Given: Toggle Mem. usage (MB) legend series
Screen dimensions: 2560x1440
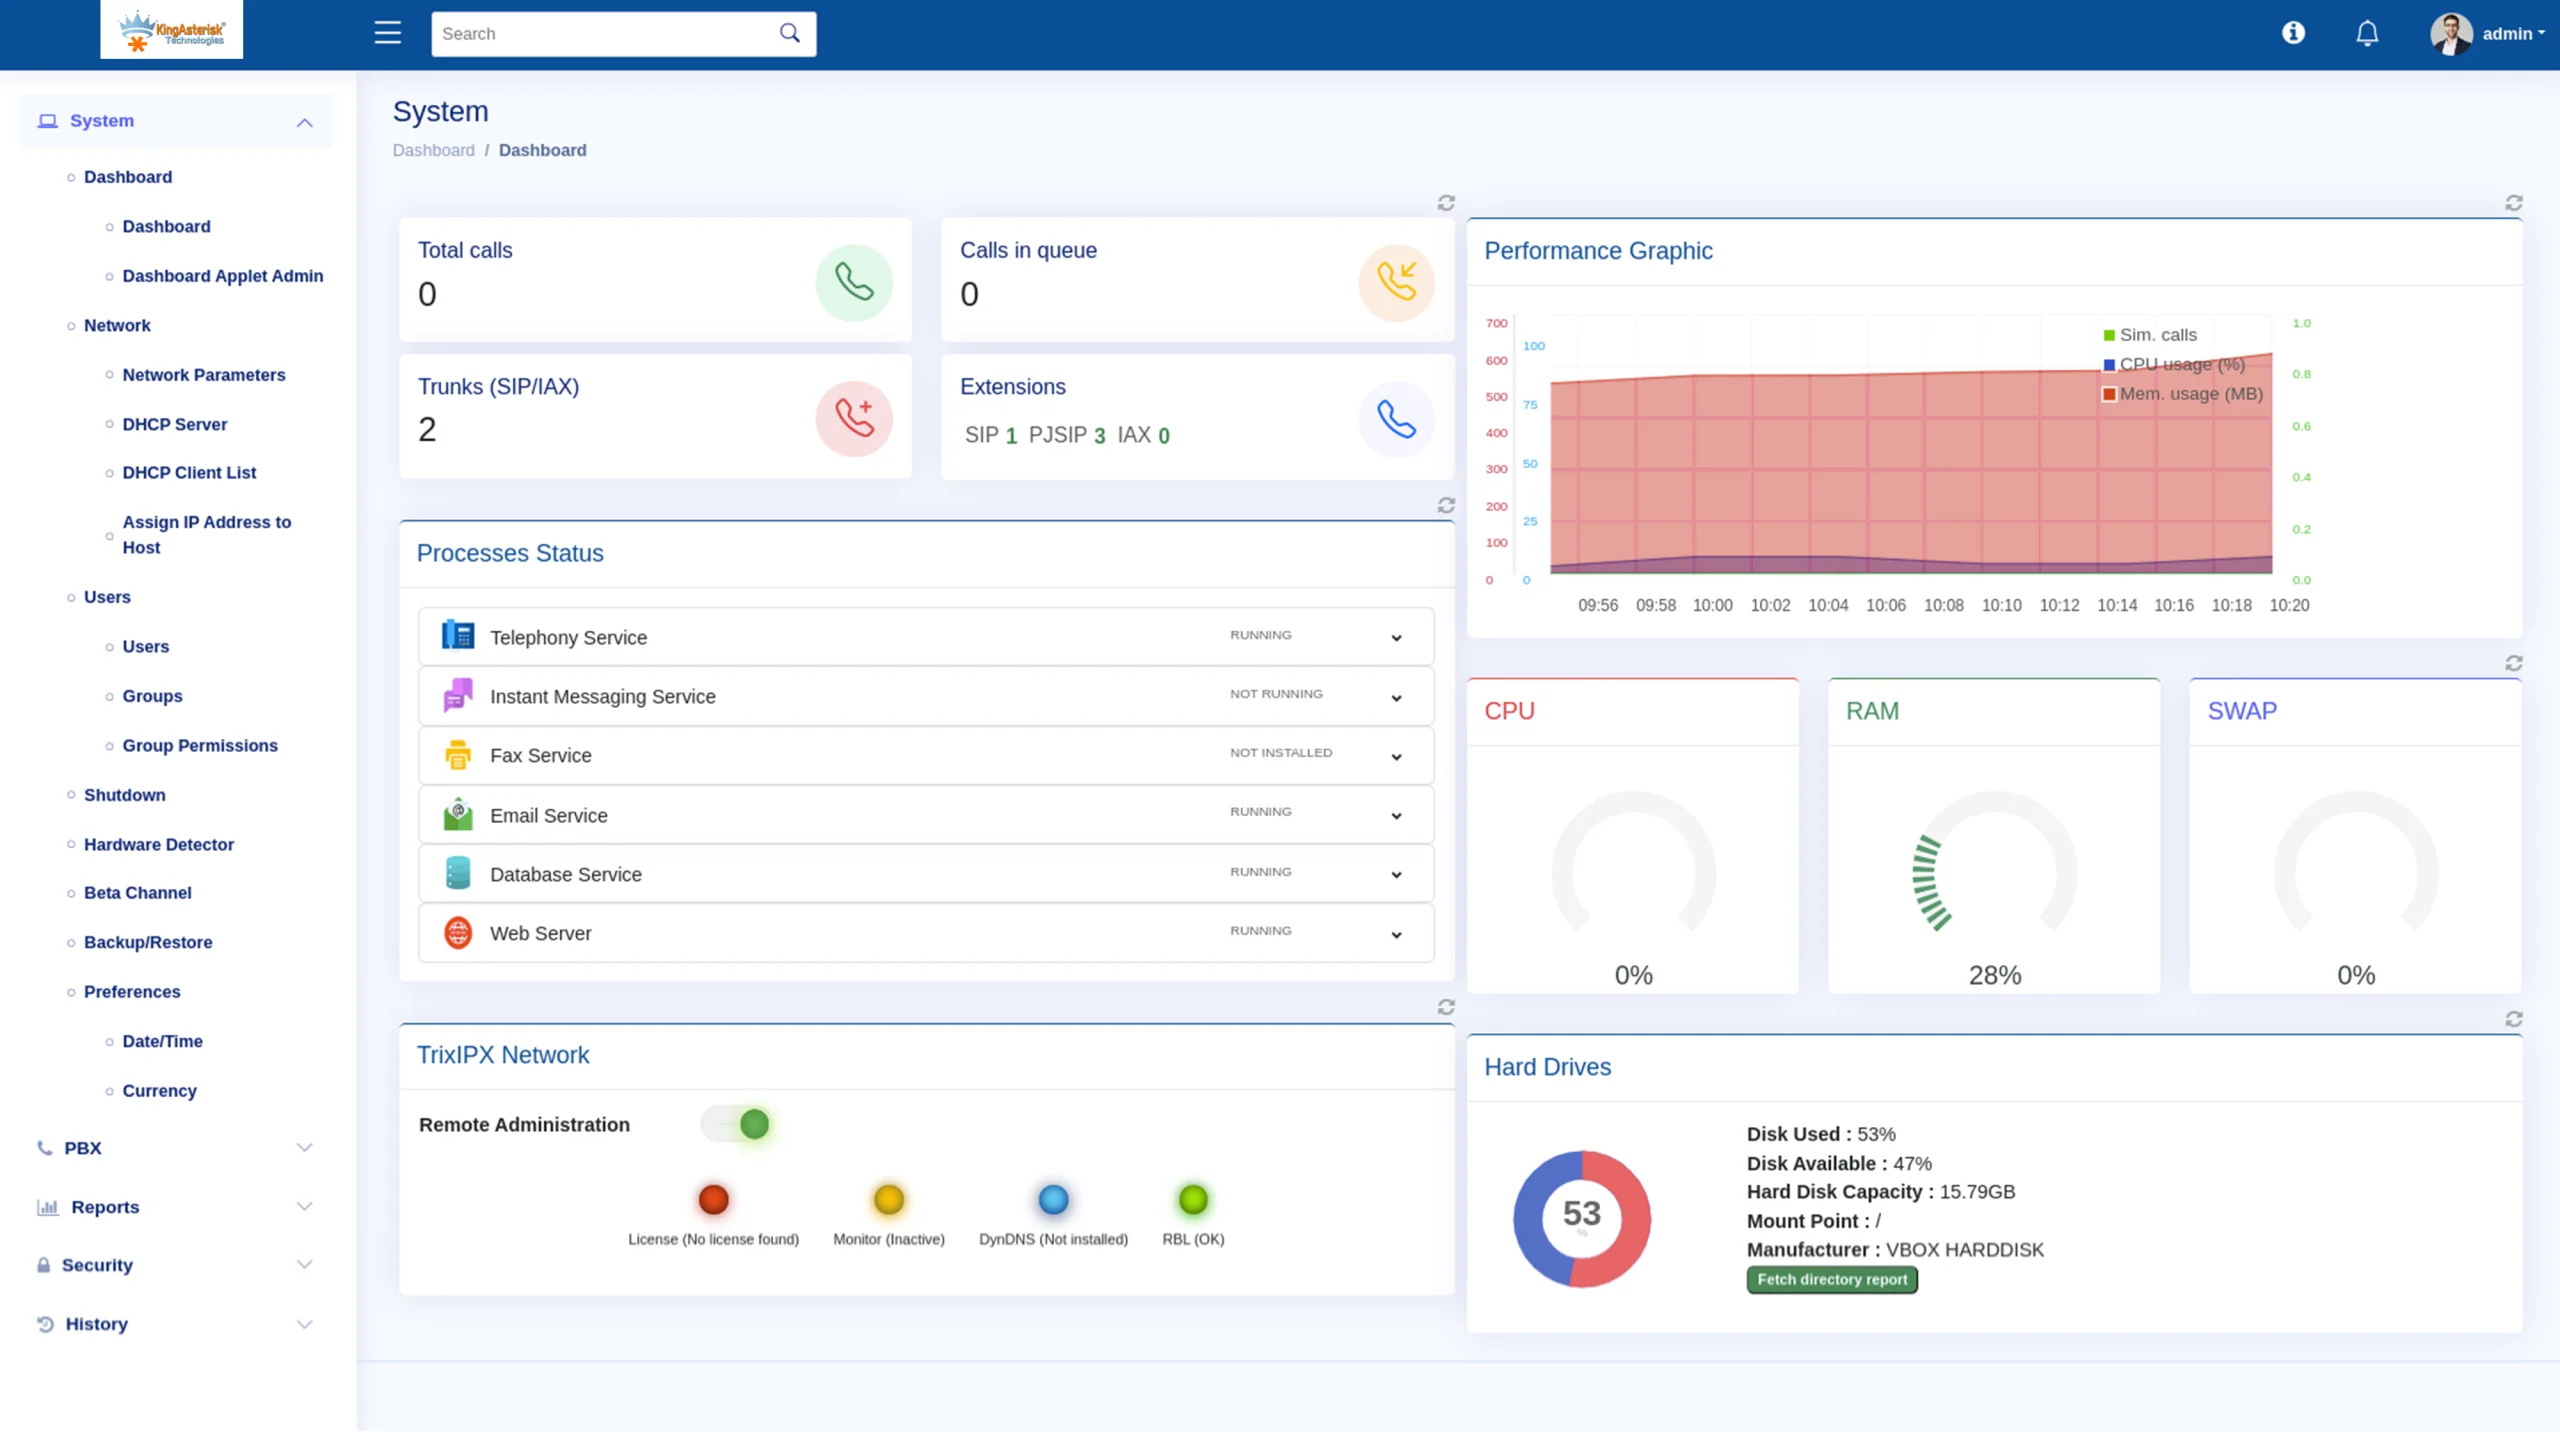Looking at the screenshot, I should [x=2182, y=394].
